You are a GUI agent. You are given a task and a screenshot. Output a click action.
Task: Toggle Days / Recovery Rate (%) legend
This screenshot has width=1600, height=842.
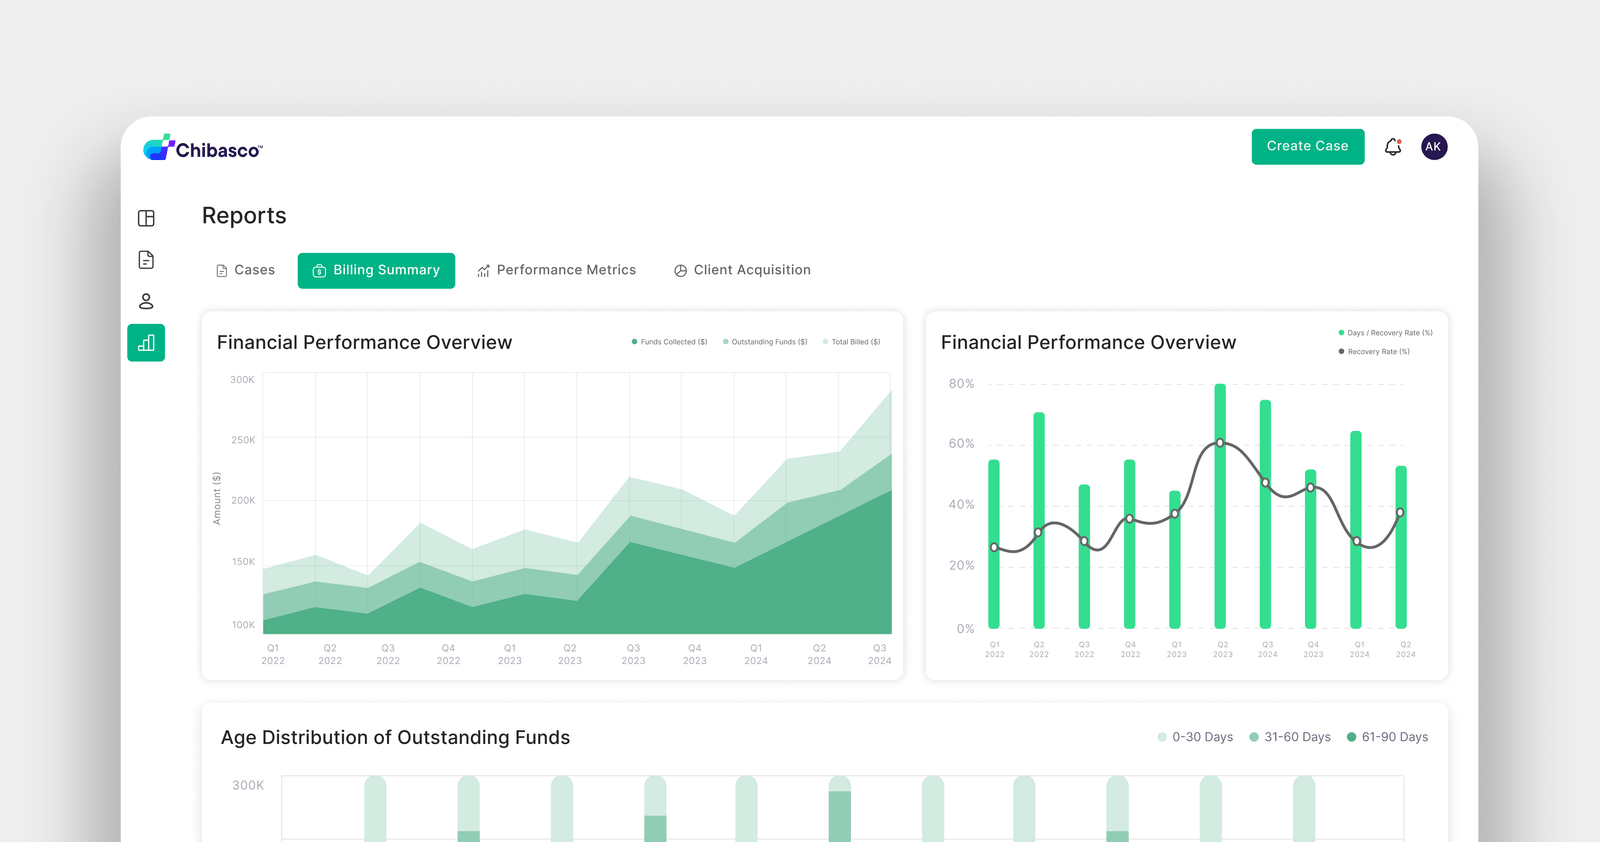pos(1385,333)
